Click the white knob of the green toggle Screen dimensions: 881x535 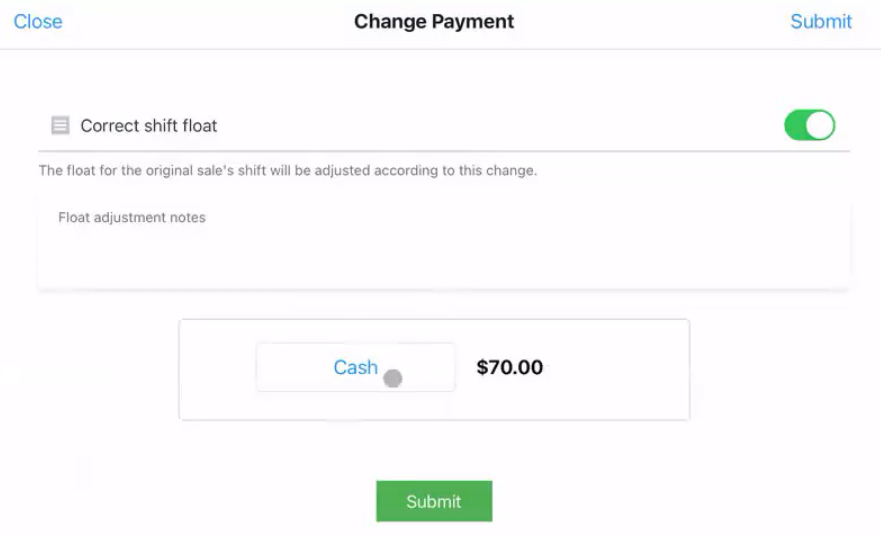point(820,126)
